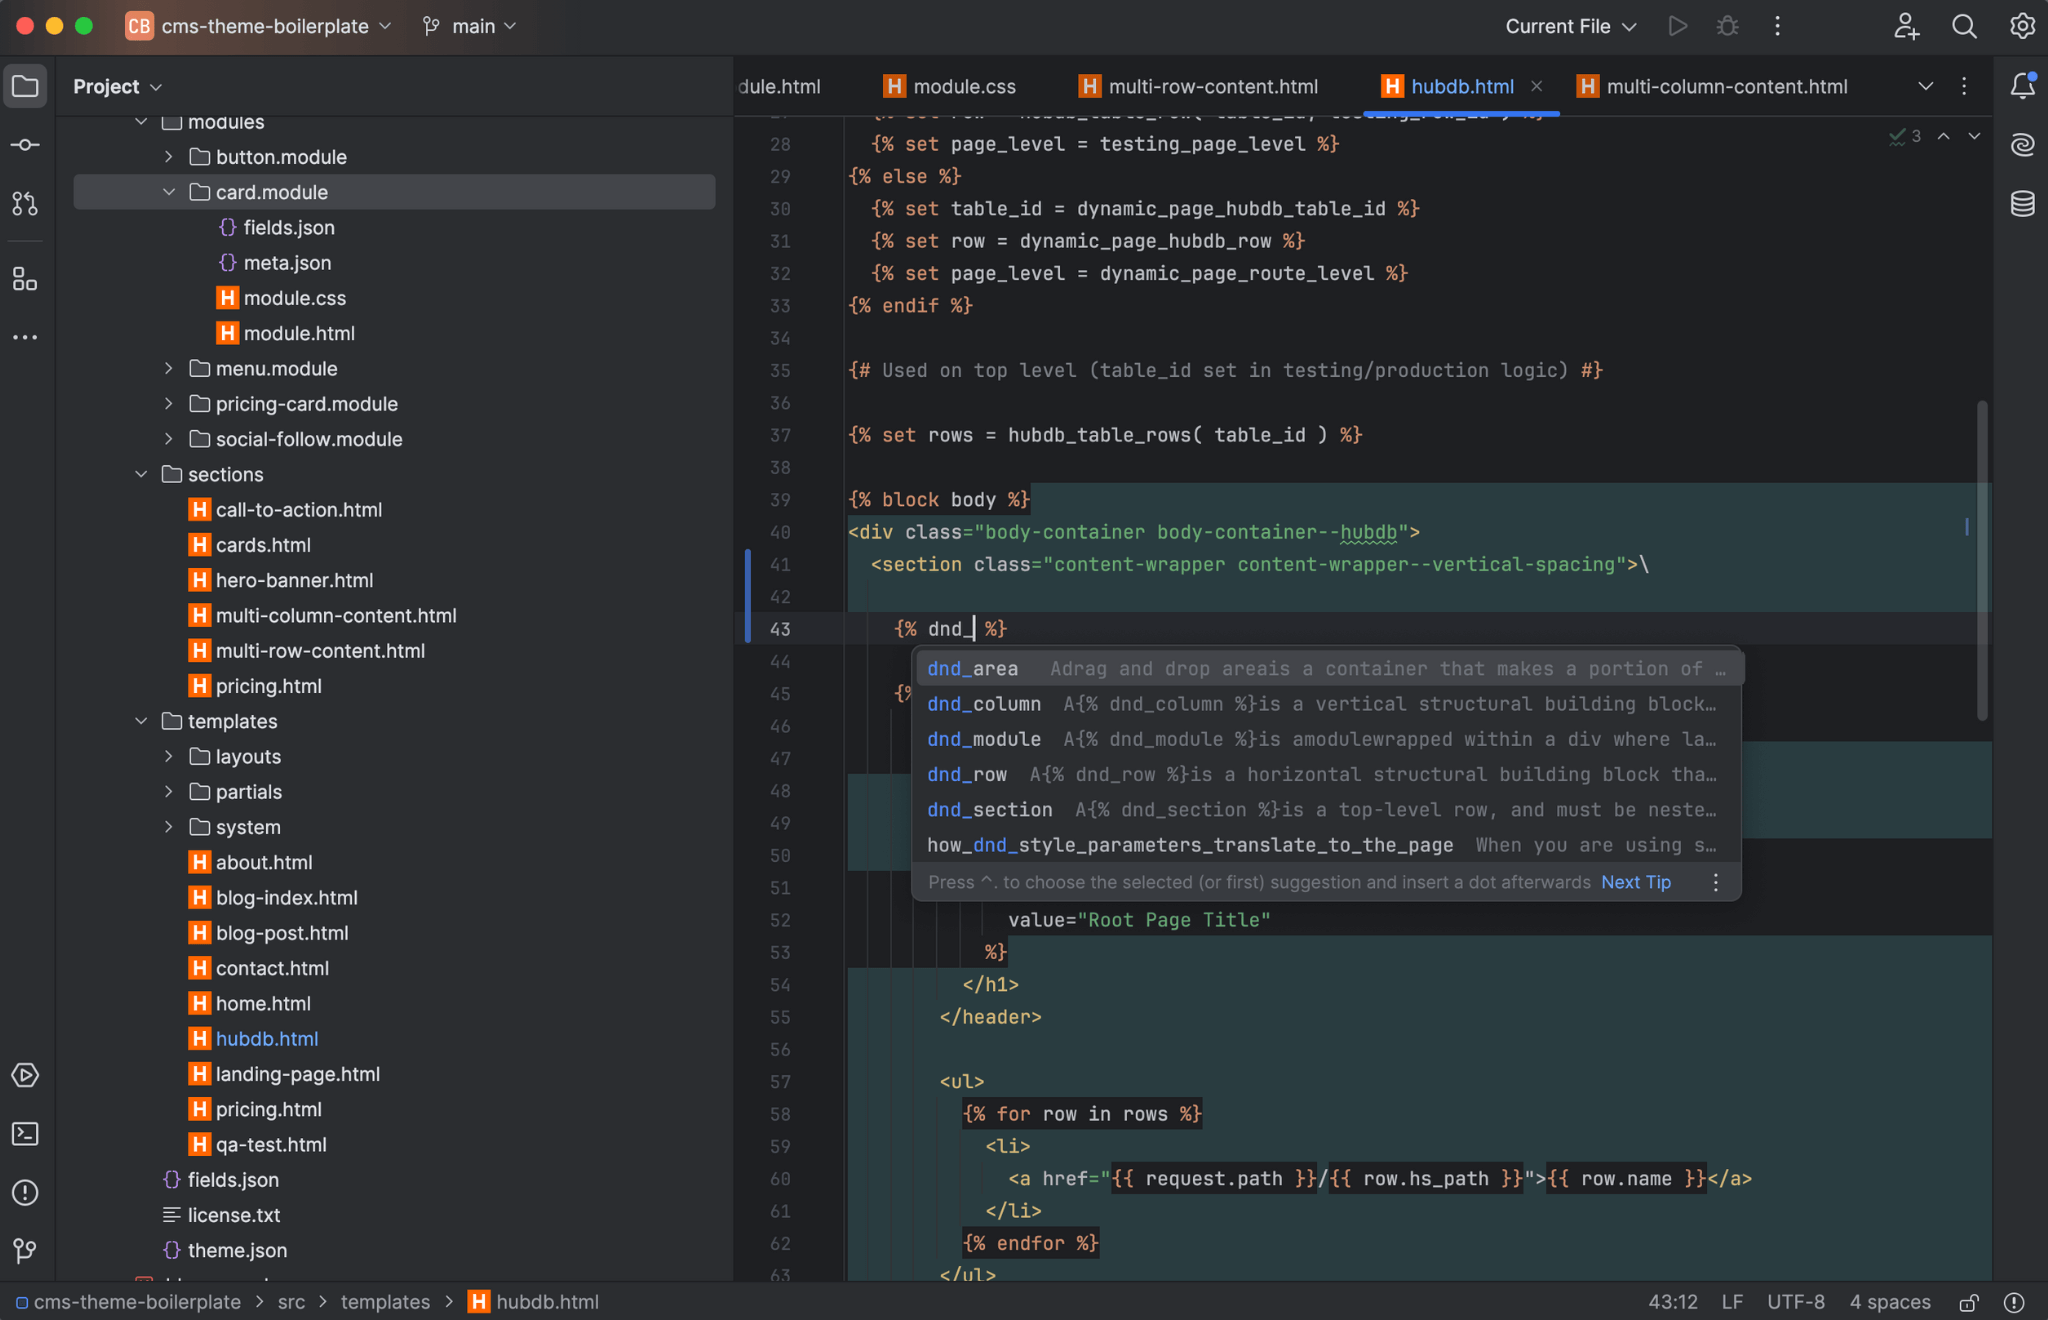The height and width of the screenshot is (1320, 2048).
Task: Select dnd_column in the completion popup
Action: [982, 704]
